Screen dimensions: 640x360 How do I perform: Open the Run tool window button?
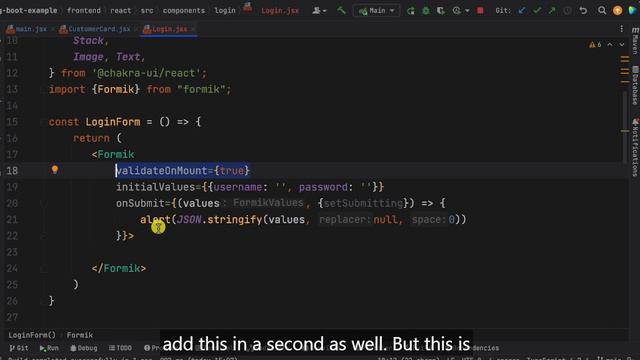point(49,348)
